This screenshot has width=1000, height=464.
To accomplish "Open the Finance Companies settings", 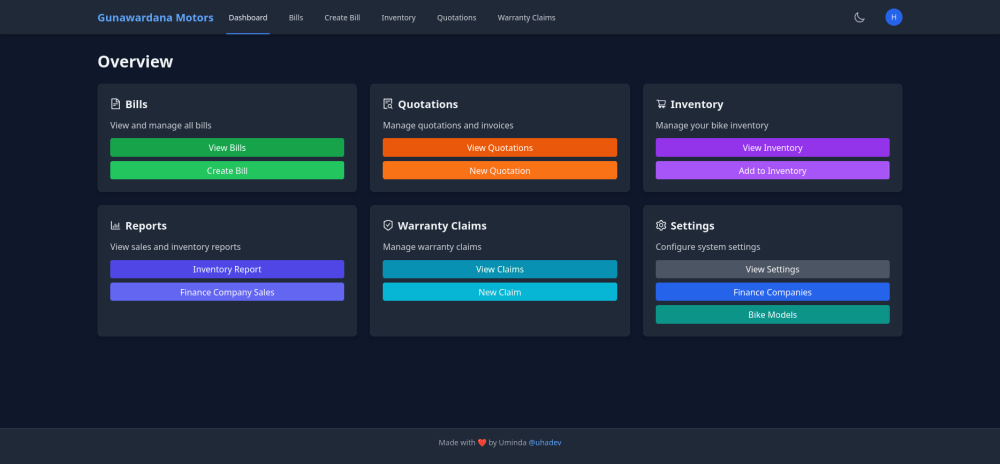I will 772,292.
